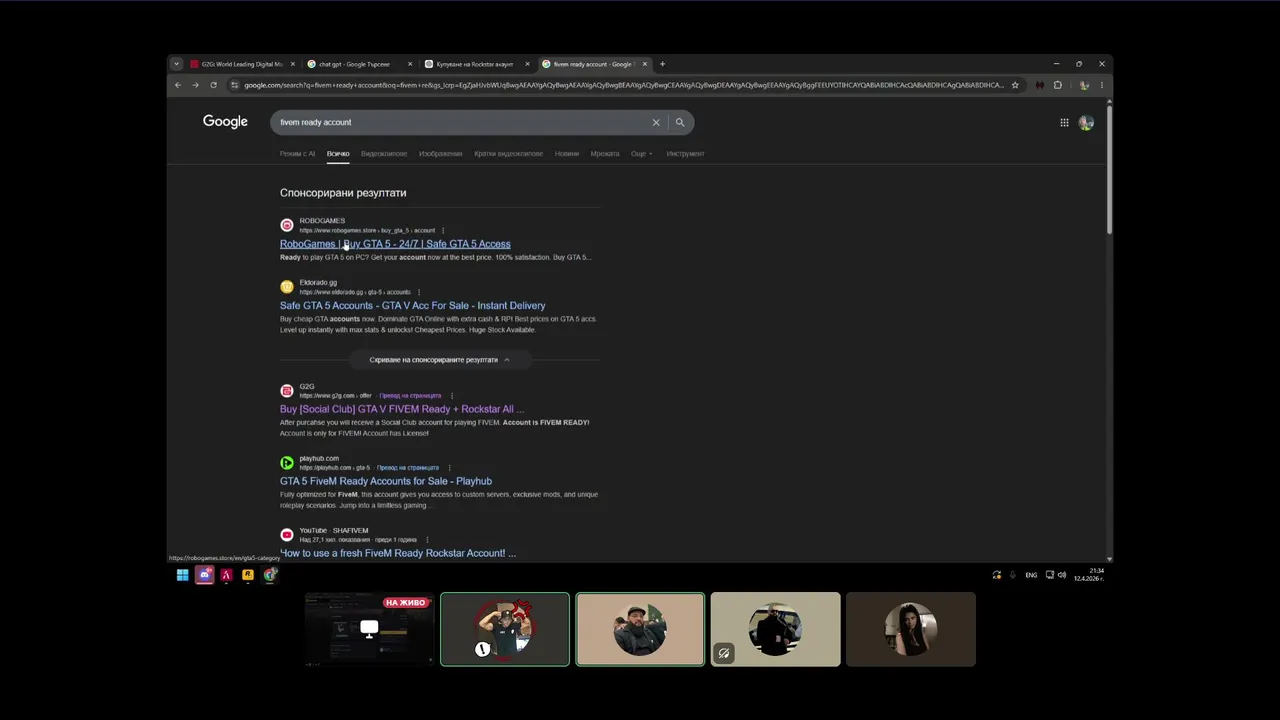Select the Кратки видеоклипове filter
The height and width of the screenshot is (720, 1280).
[508, 154]
